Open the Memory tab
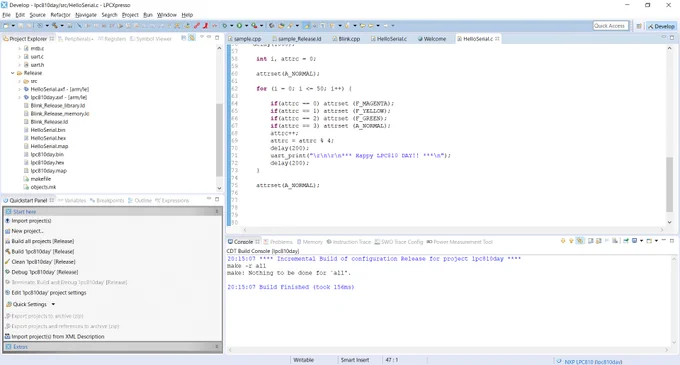Image resolution: width=680 pixels, height=365 pixels. click(310, 242)
